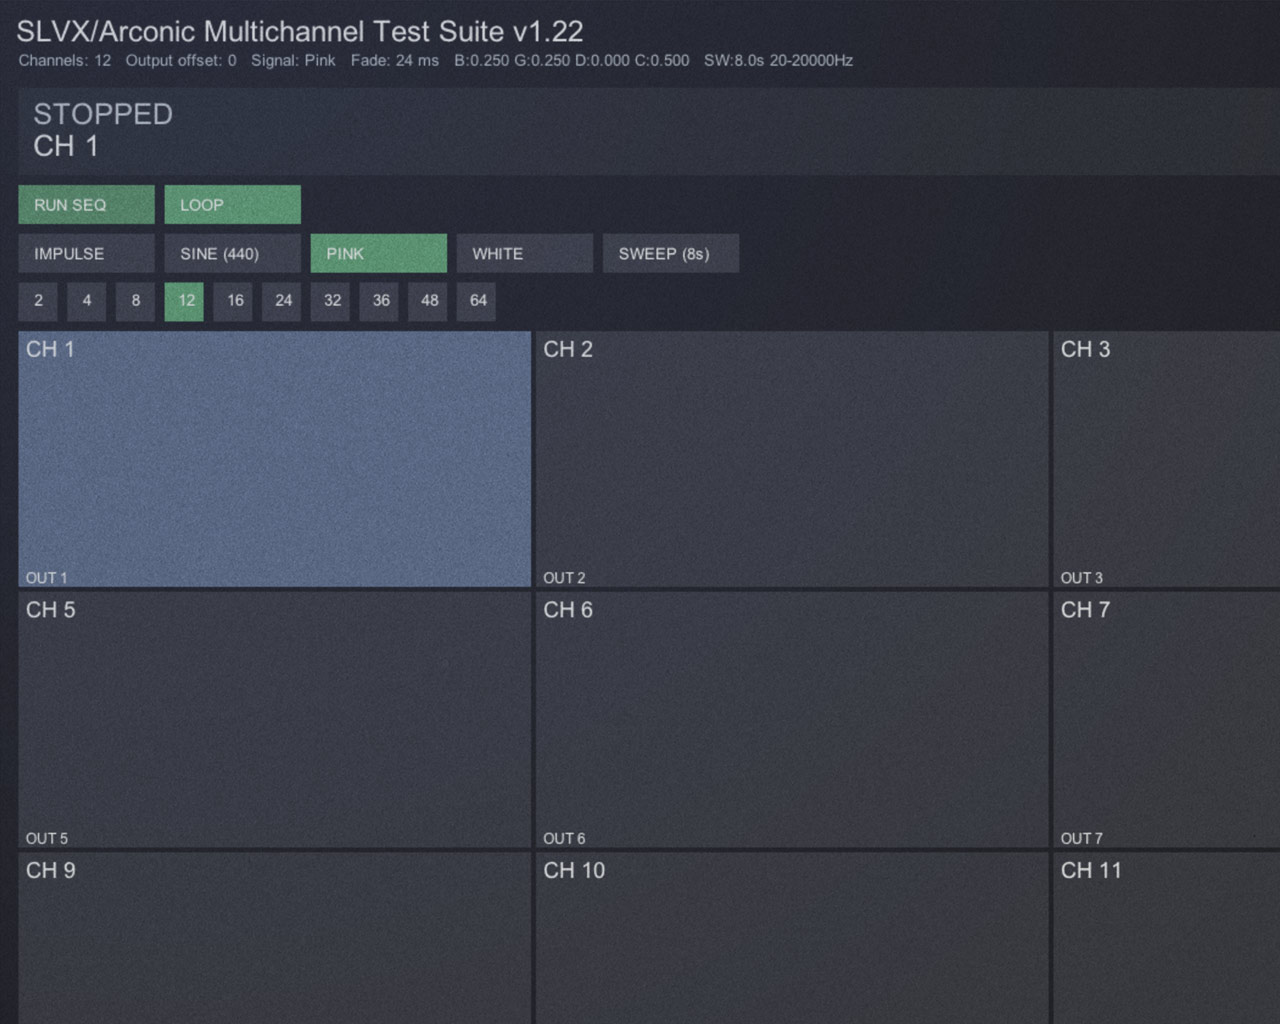Toggle LOOP playback mode
The height and width of the screenshot is (1024, 1280).
[232, 204]
